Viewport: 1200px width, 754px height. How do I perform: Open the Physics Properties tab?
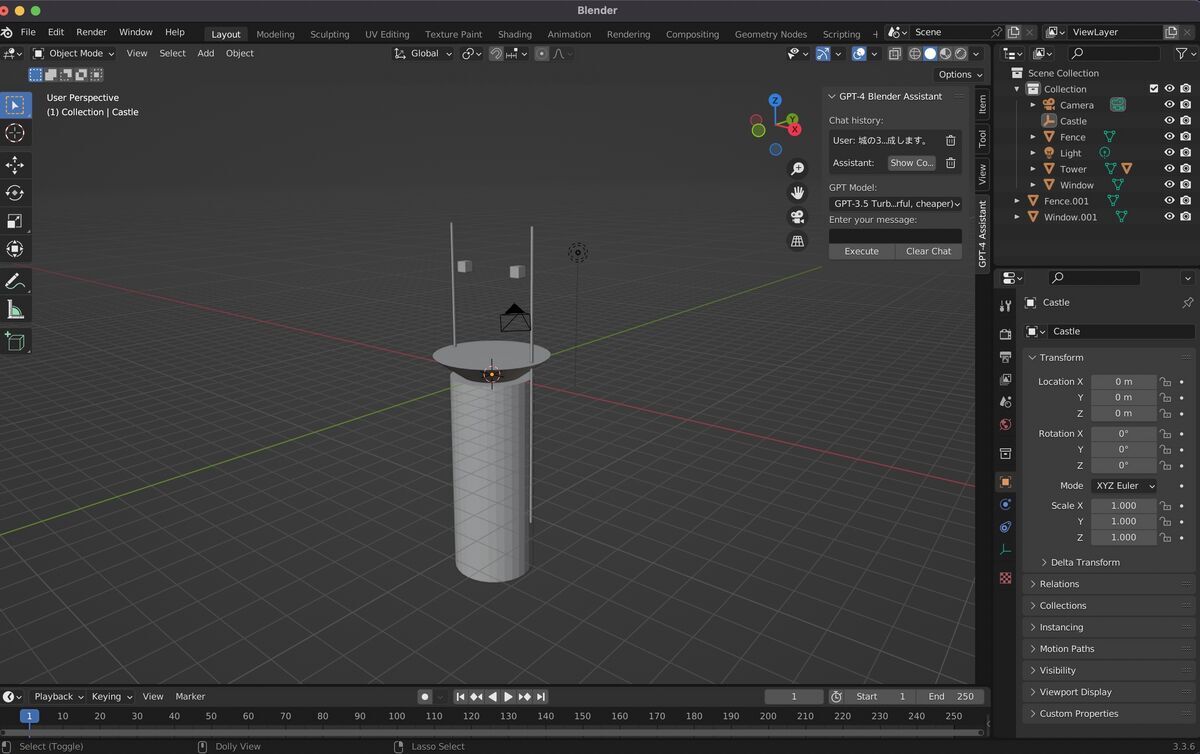[x=1005, y=503]
